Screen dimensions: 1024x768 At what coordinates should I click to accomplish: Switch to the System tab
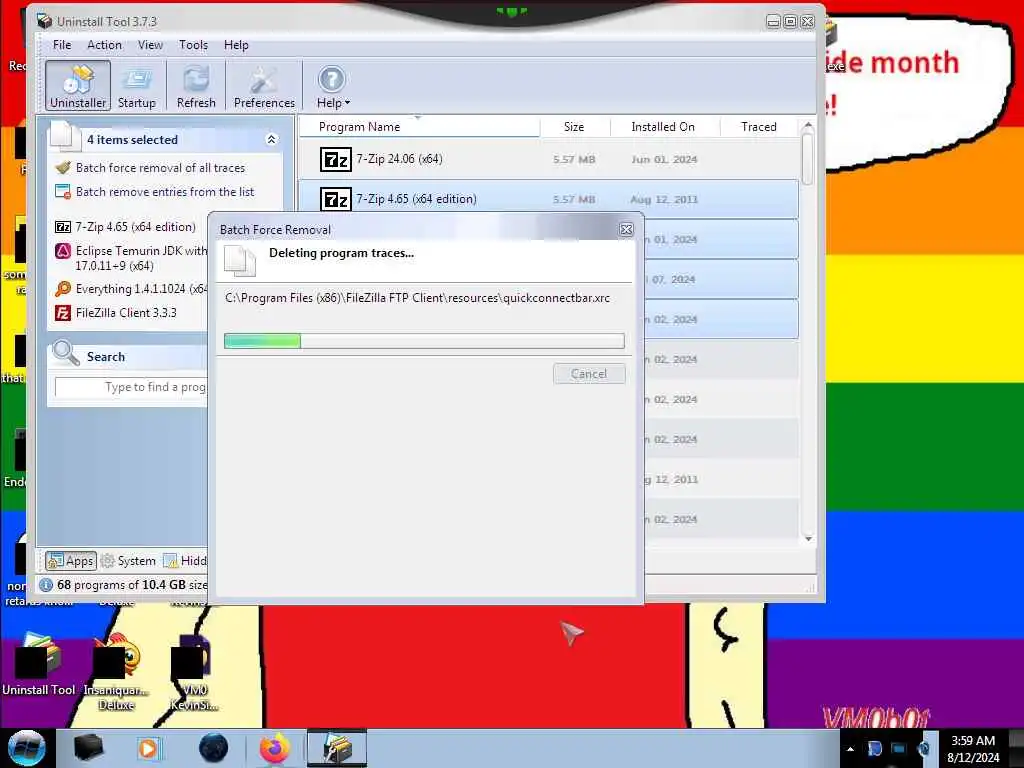click(129, 561)
